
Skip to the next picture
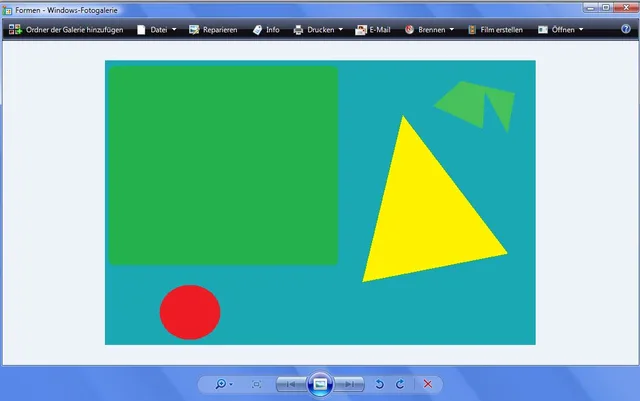pyautogui.click(x=349, y=384)
